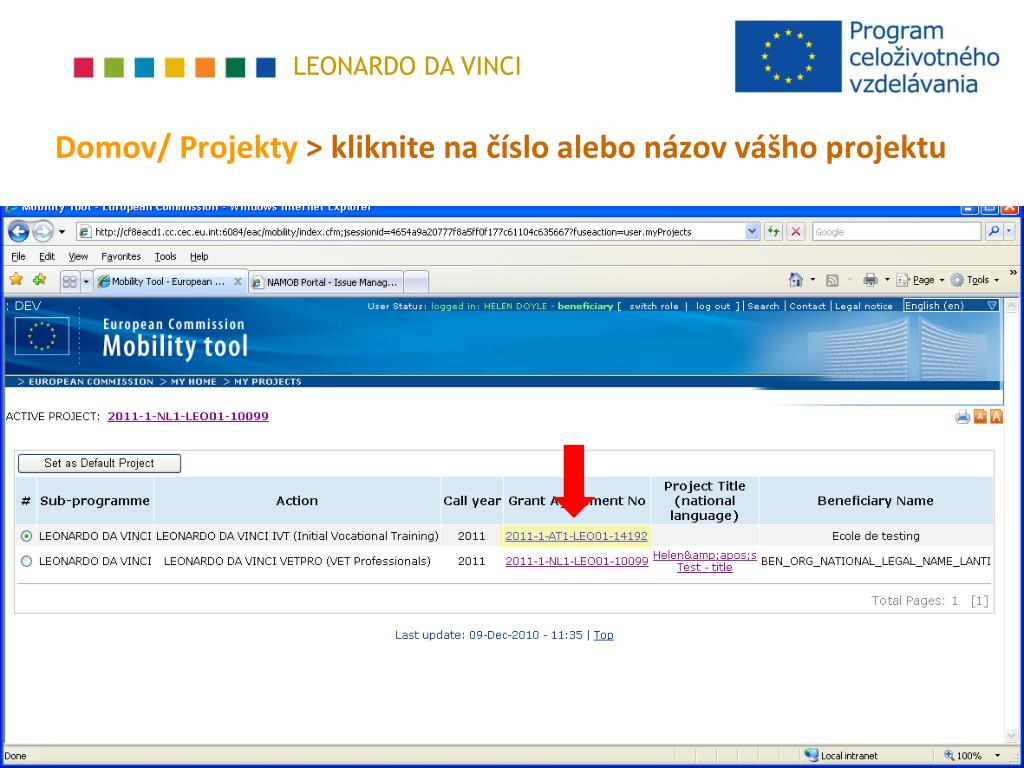The width and height of the screenshot is (1024, 768).
Task: Click the EU flag logo in Mobility tool header
Action: (x=42, y=336)
